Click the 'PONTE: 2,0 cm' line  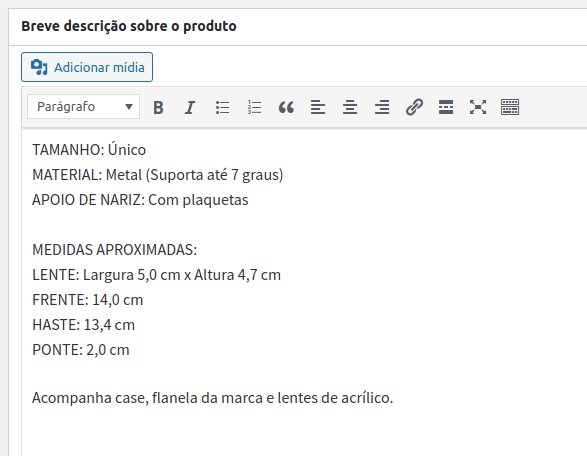pos(81,350)
